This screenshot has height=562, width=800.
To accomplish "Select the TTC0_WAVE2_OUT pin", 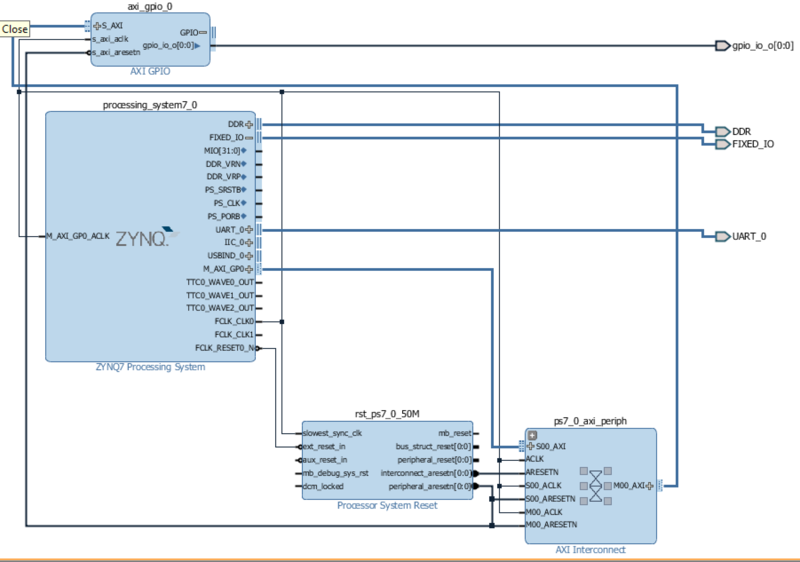I will pyautogui.click(x=220, y=308).
